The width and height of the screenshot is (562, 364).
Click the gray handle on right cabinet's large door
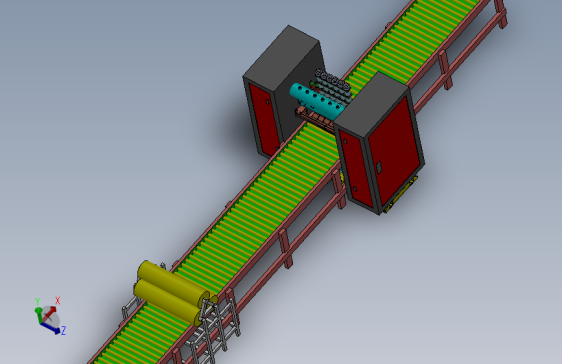(x=379, y=167)
